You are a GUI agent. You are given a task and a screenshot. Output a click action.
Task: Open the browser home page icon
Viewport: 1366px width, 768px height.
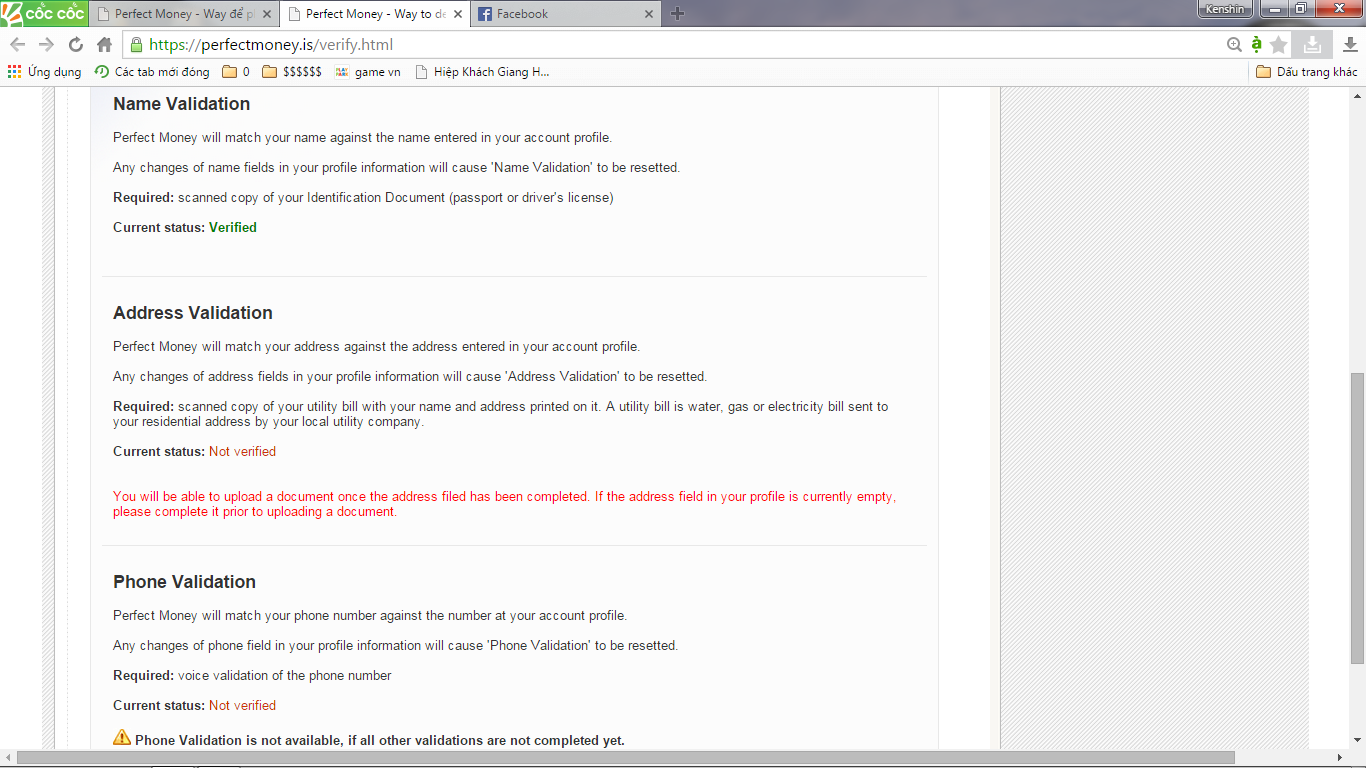coord(104,44)
